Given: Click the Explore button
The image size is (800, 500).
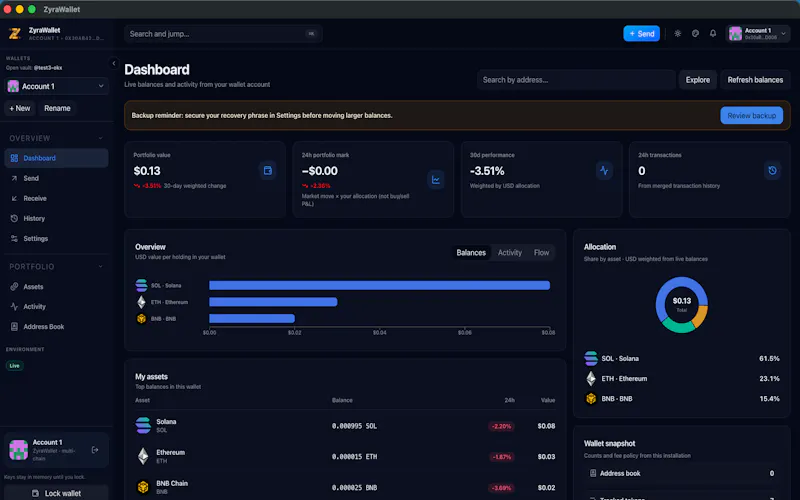Looking at the screenshot, I should [x=697, y=80].
